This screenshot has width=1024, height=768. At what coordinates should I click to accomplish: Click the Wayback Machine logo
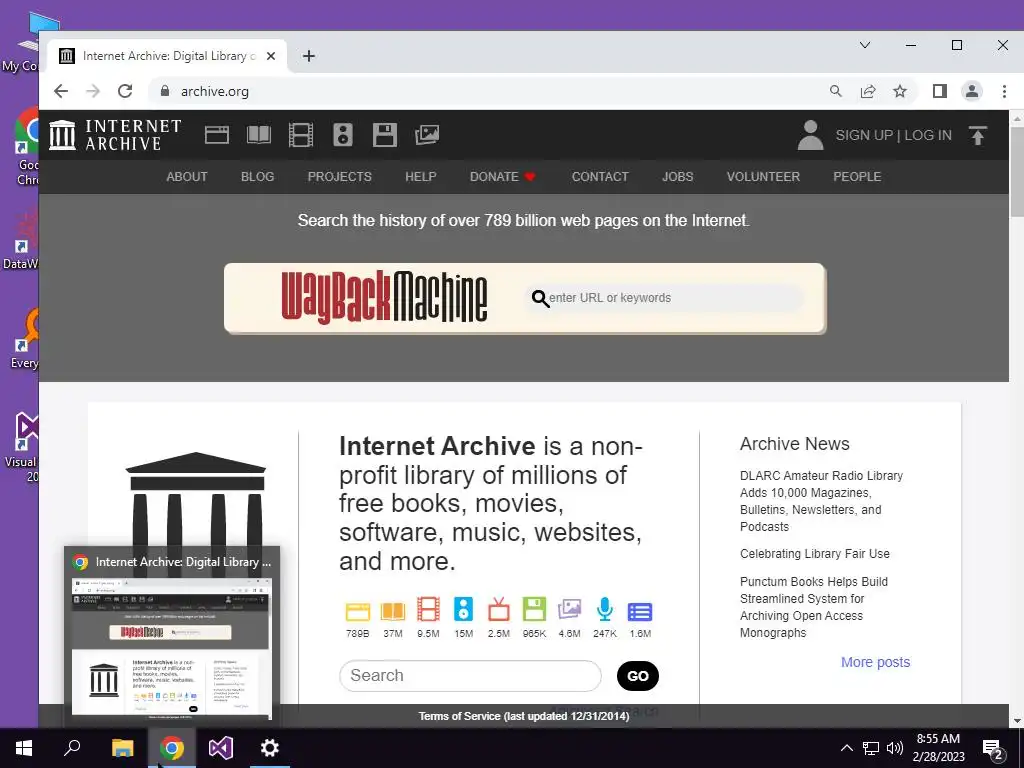[x=384, y=298]
